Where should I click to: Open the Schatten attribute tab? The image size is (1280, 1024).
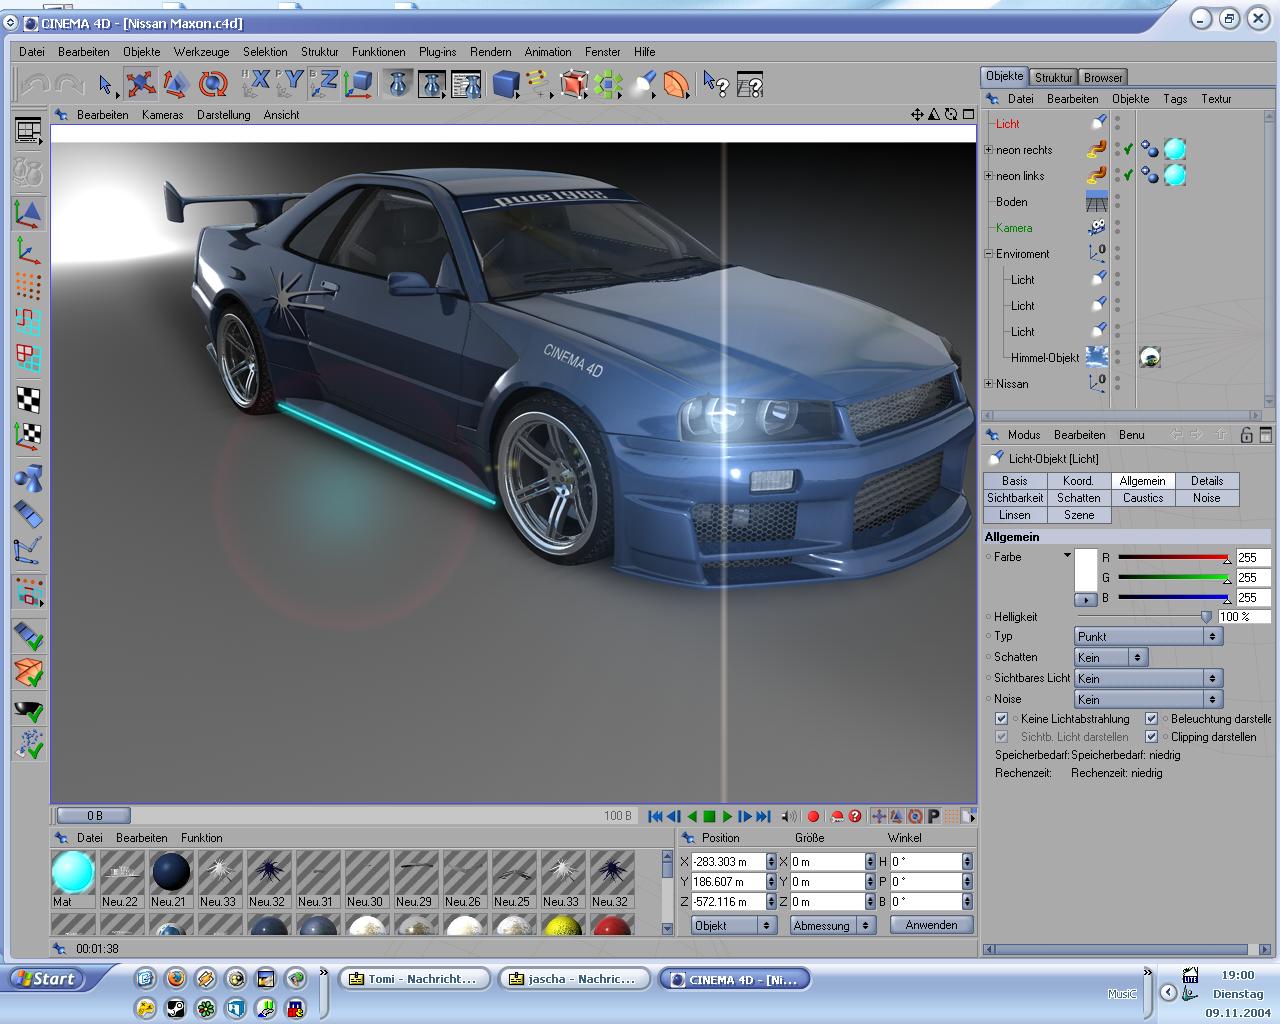tap(1079, 498)
